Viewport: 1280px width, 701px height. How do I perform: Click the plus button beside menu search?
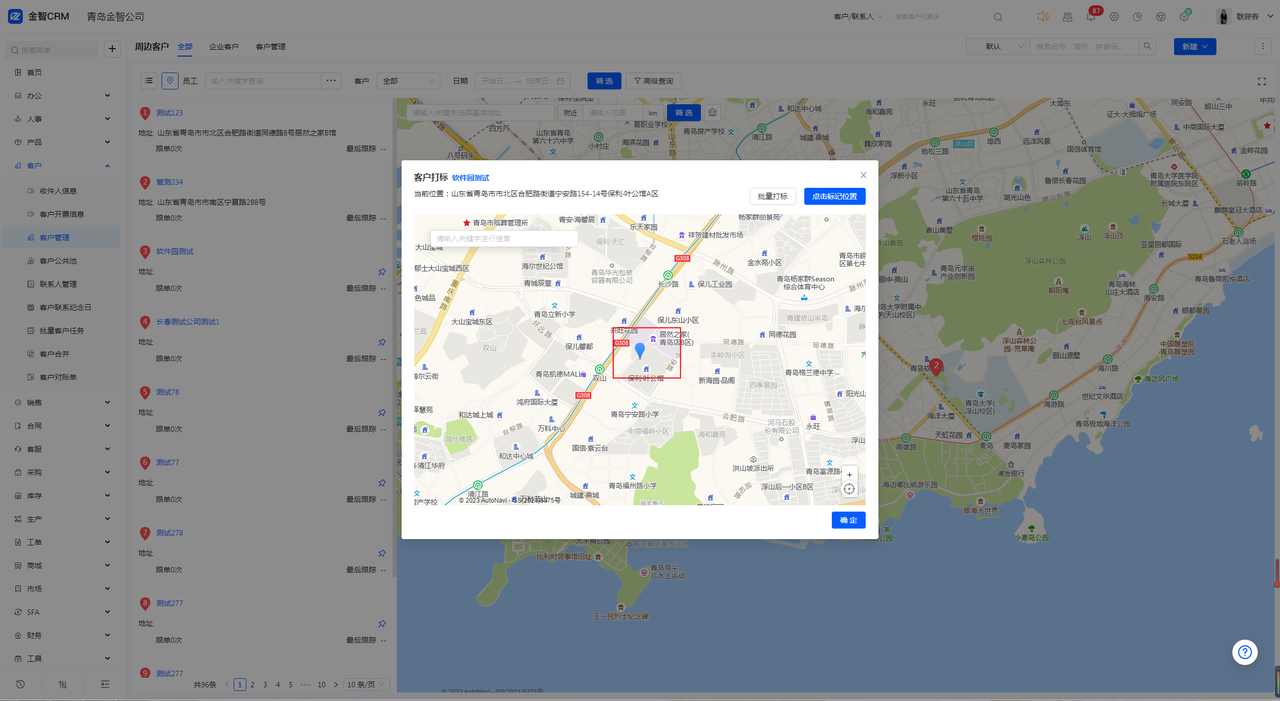click(x=112, y=49)
